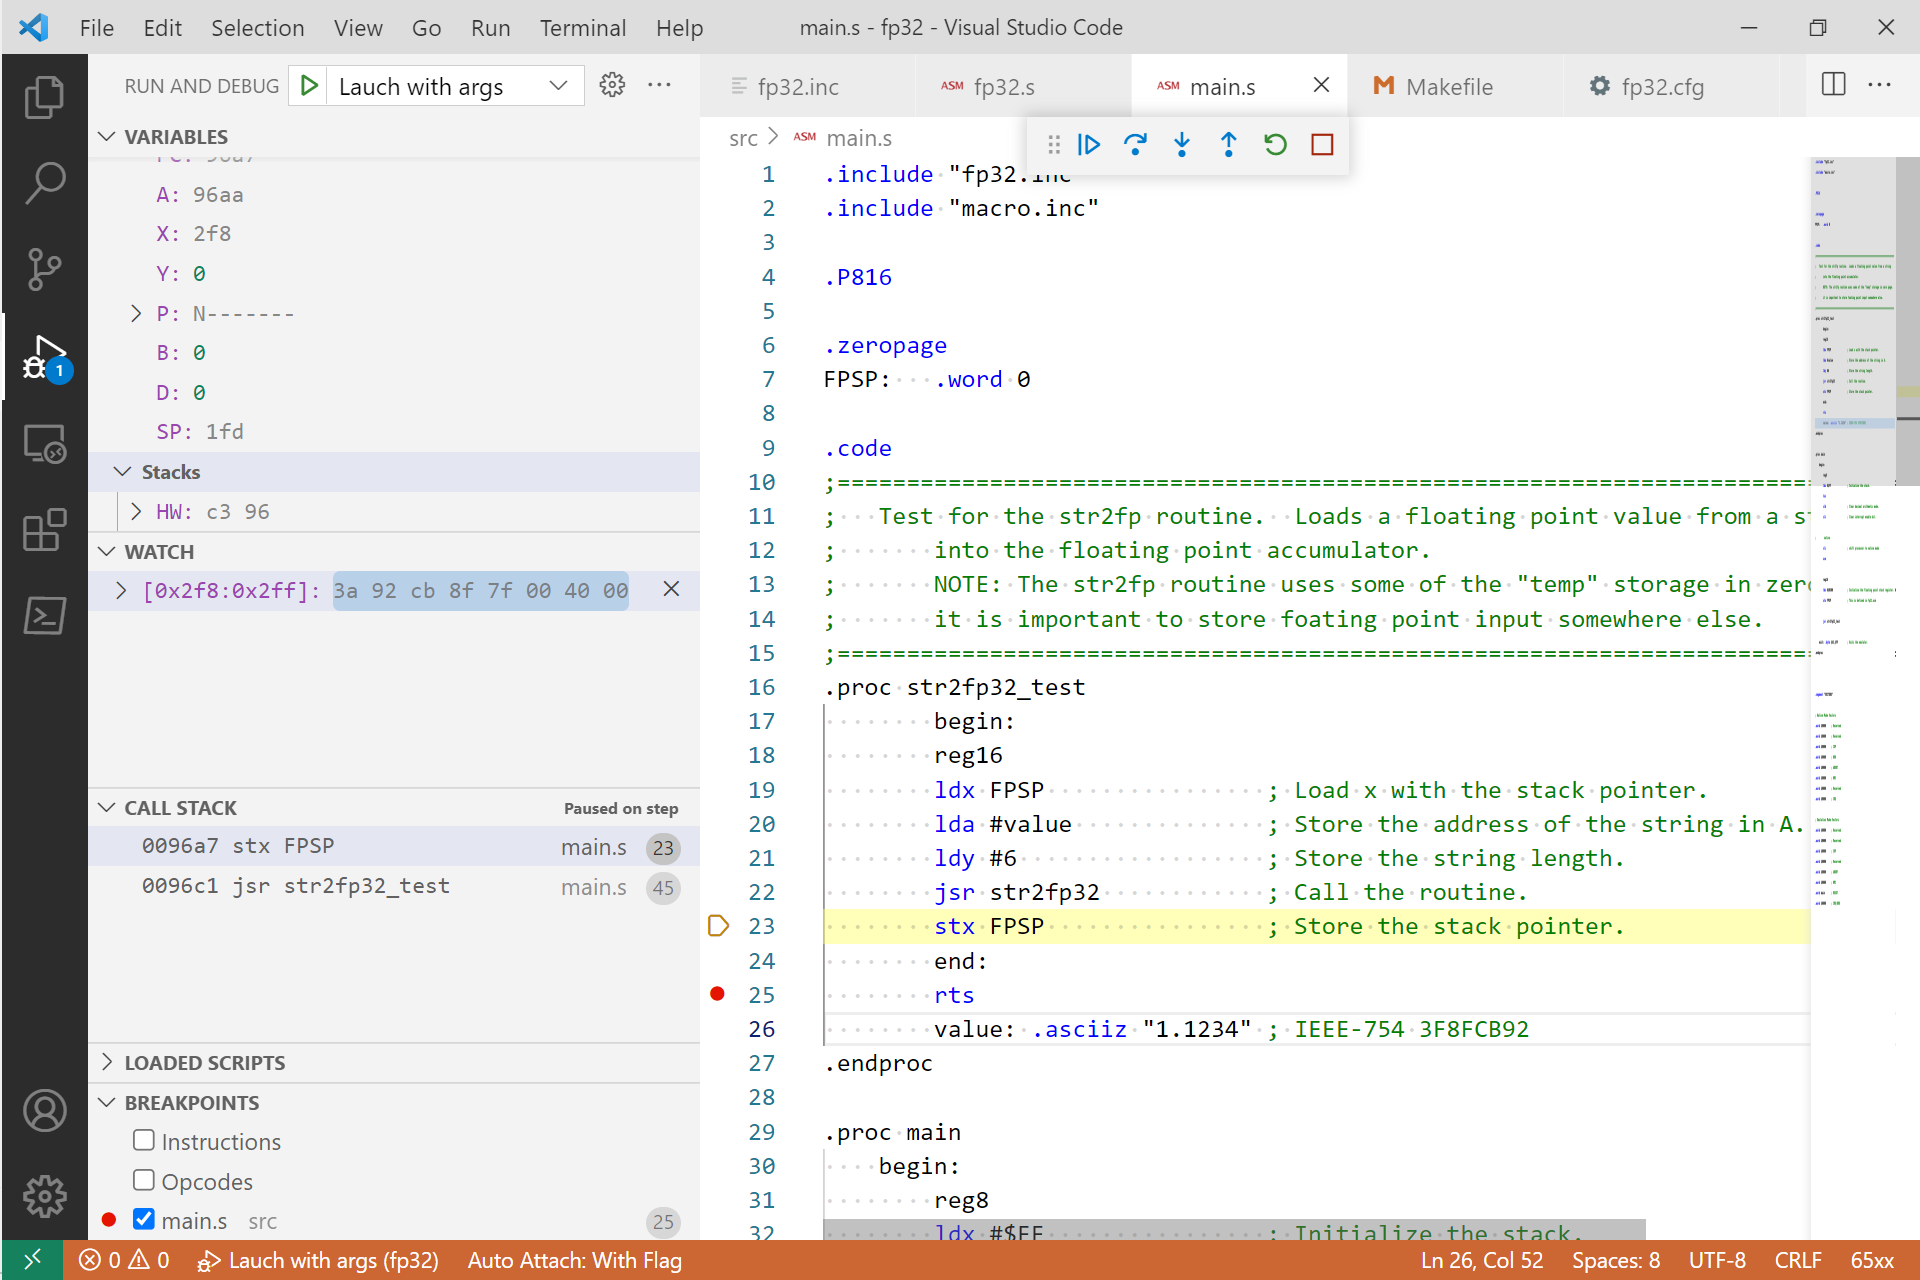This screenshot has width=1920, height=1280.
Task: Enable the Opcodes breakpoint checkbox
Action: coord(144,1180)
